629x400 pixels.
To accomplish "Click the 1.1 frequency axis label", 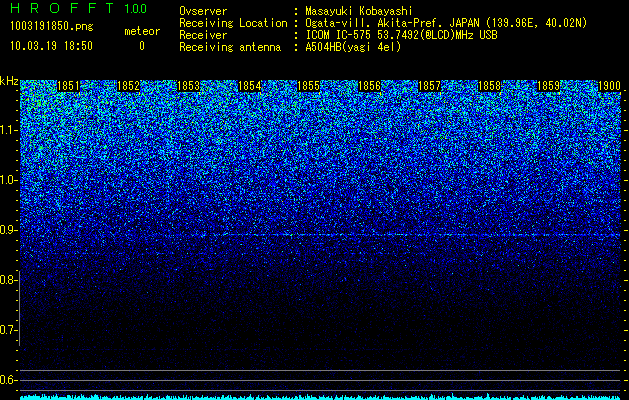I will click(x=9, y=130).
